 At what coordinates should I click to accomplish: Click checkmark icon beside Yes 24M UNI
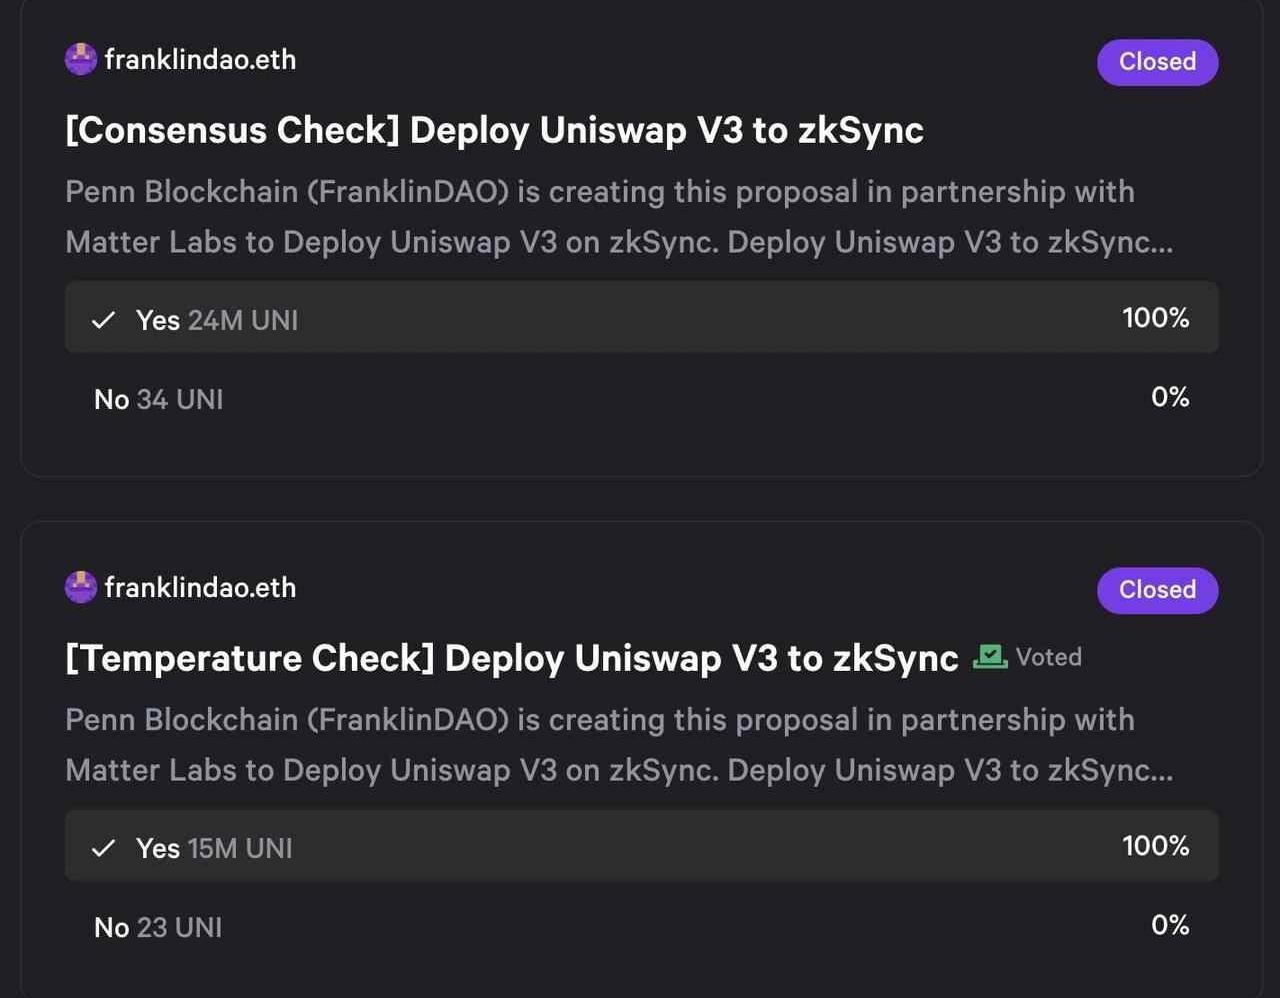coord(103,320)
